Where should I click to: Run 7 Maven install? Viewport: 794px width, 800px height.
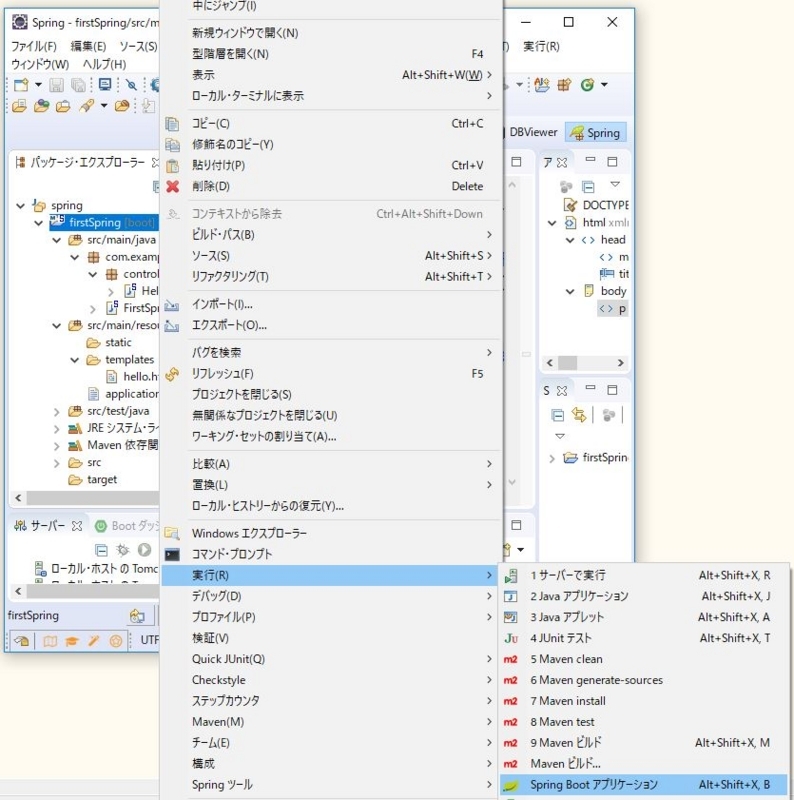coord(643,701)
